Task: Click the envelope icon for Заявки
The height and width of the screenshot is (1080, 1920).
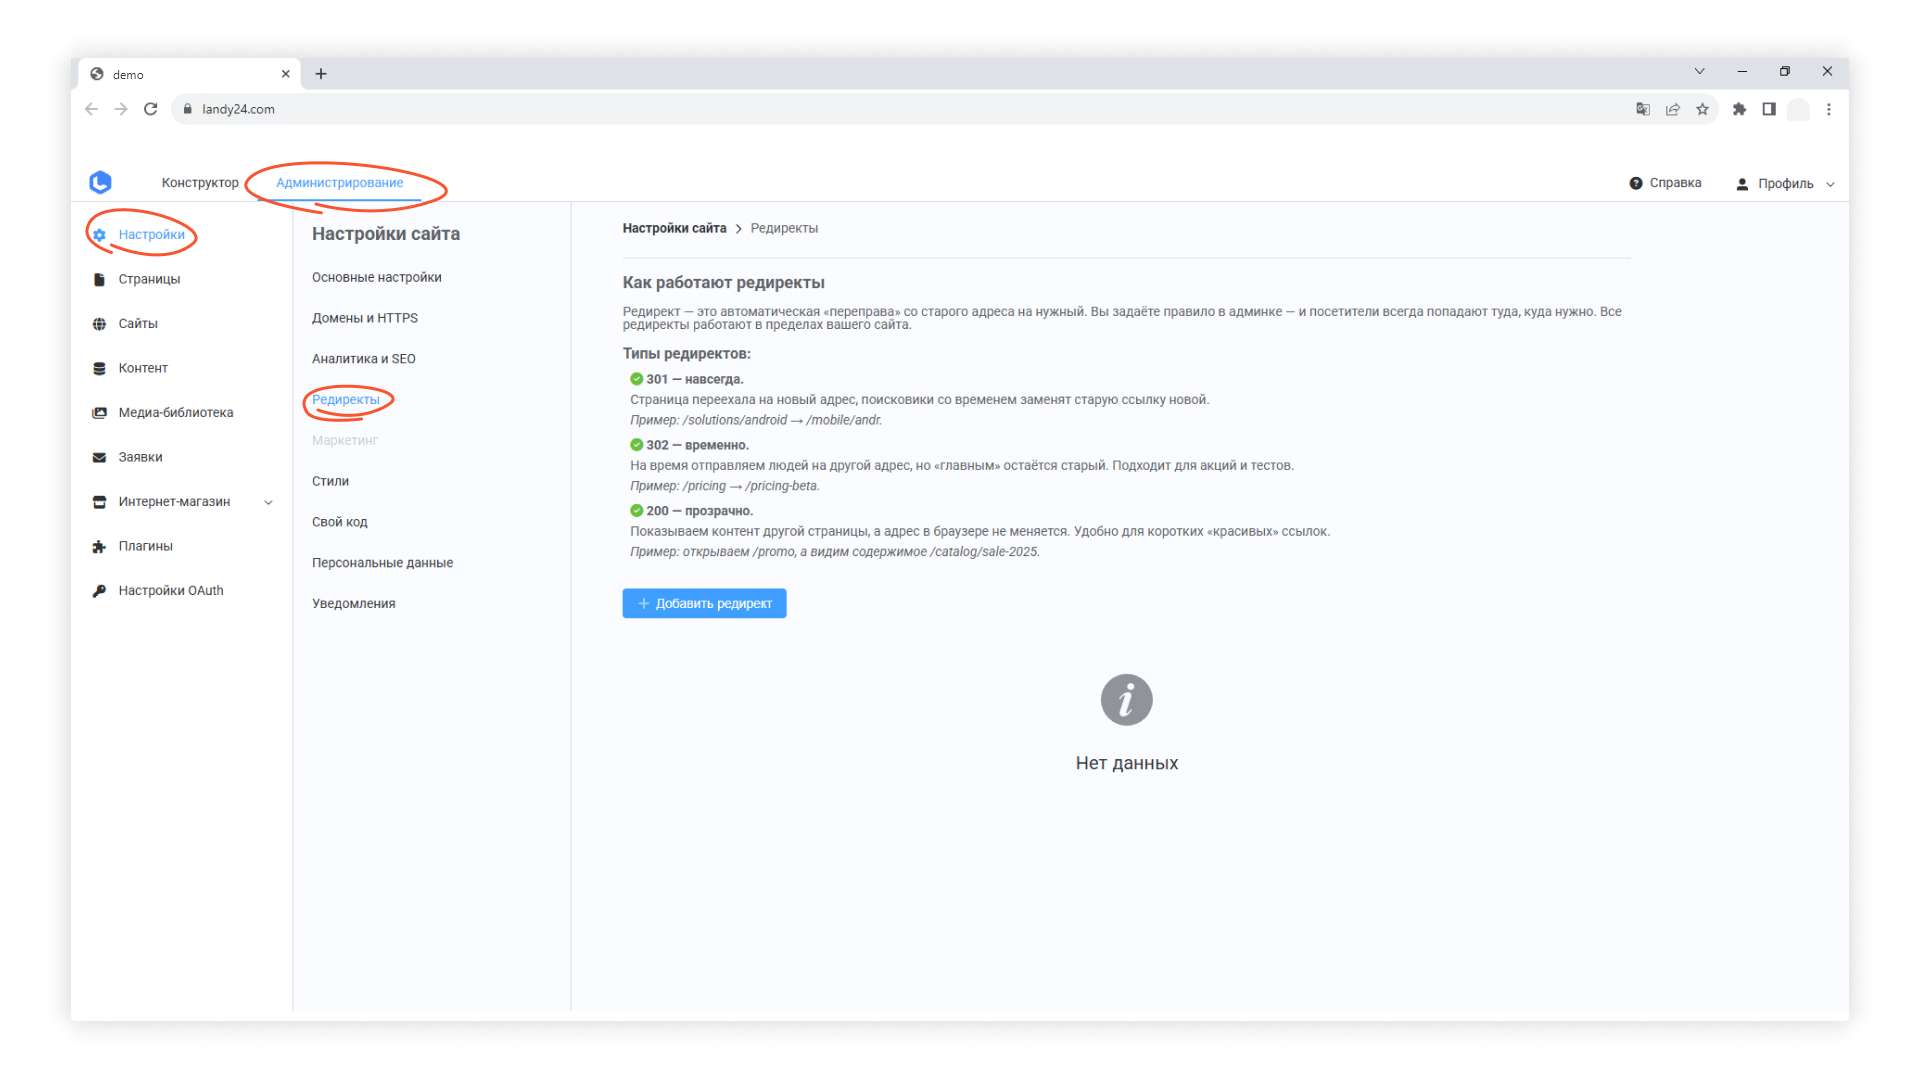Action: 99,457
